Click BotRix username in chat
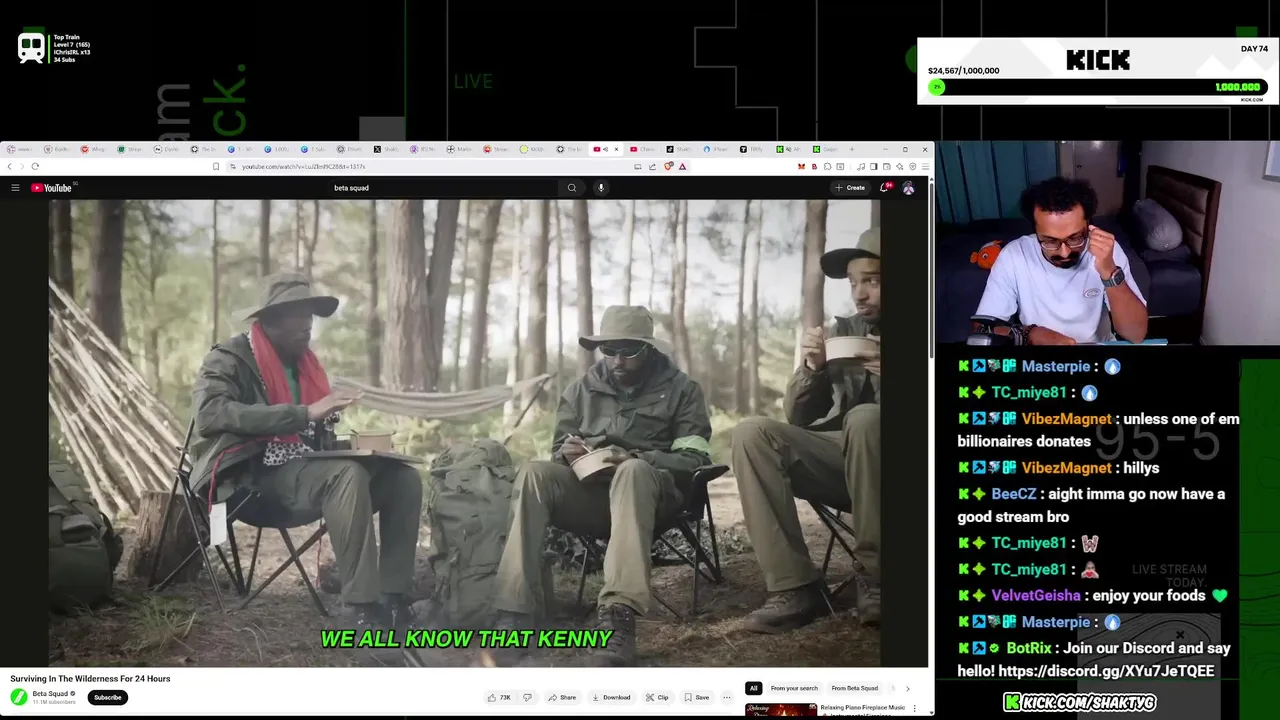The width and height of the screenshot is (1280, 720). [x=1028, y=648]
